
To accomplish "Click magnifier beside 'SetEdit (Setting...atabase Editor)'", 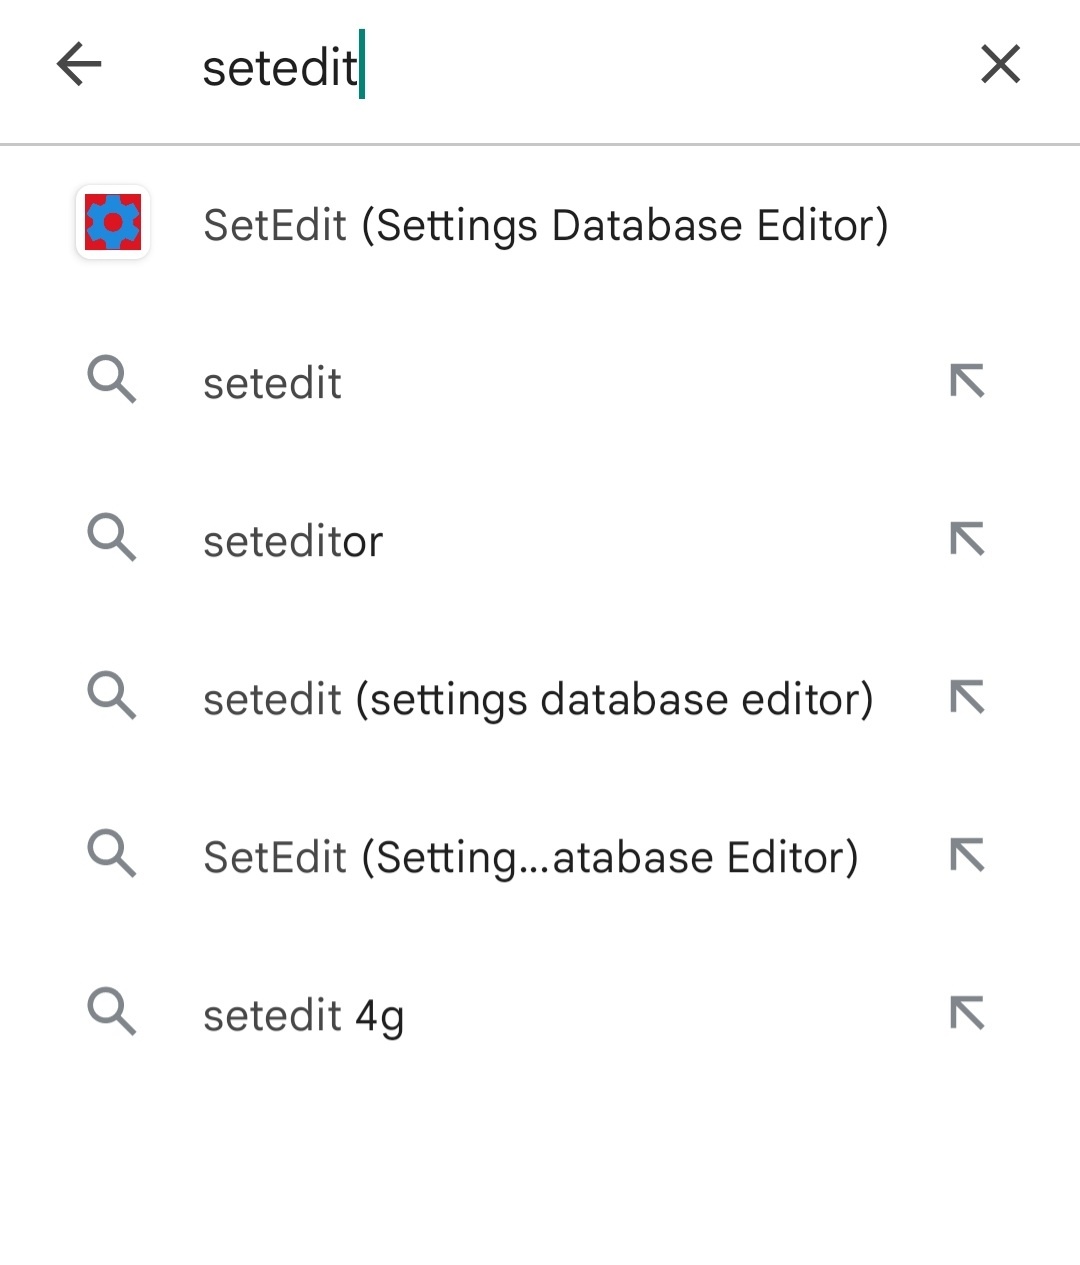I will [x=112, y=855].
